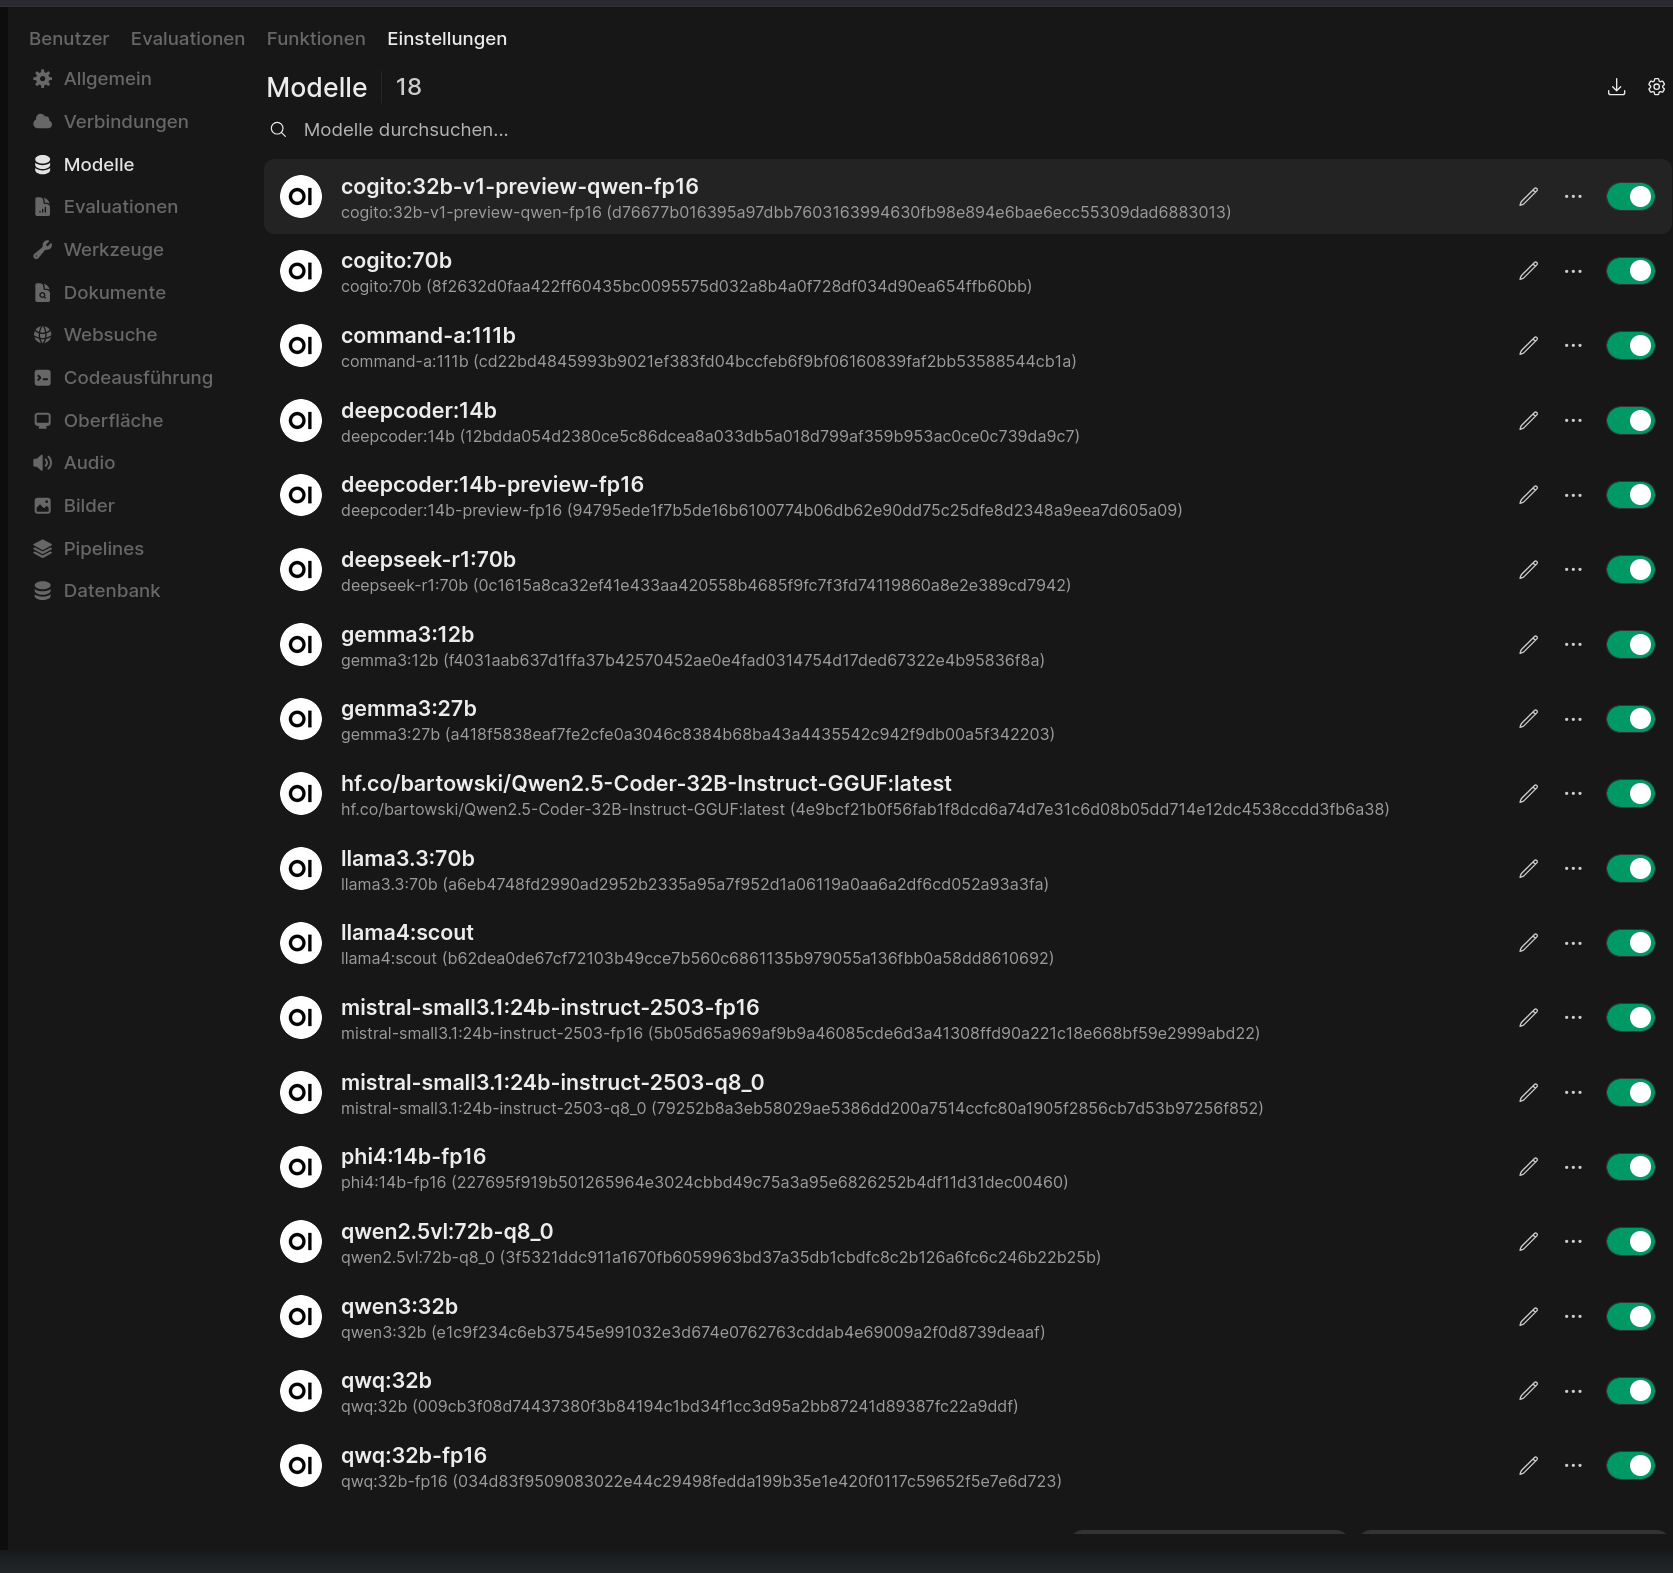Edit the qwen3:32b model
Screen dimensions: 1673x1573
1528,1317
